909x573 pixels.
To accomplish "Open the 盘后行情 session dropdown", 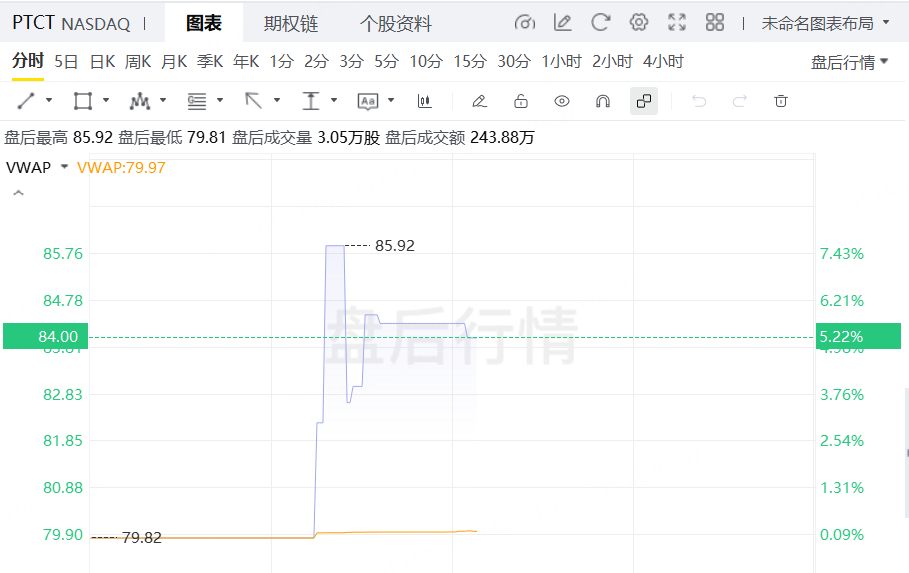I will point(849,62).
